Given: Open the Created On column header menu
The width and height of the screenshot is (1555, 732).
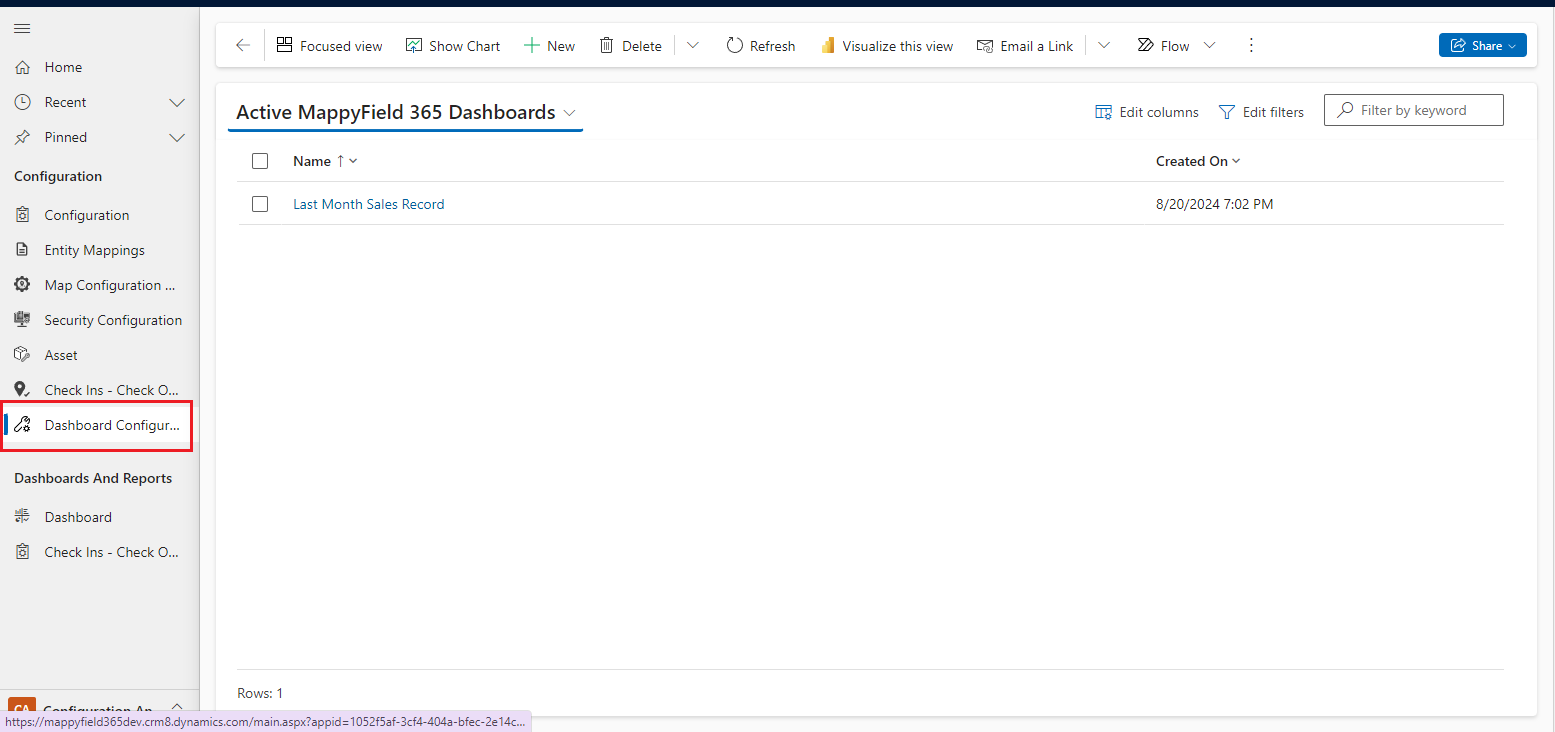Looking at the screenshot, I should pyautogui.click(x=1198, y=161).
